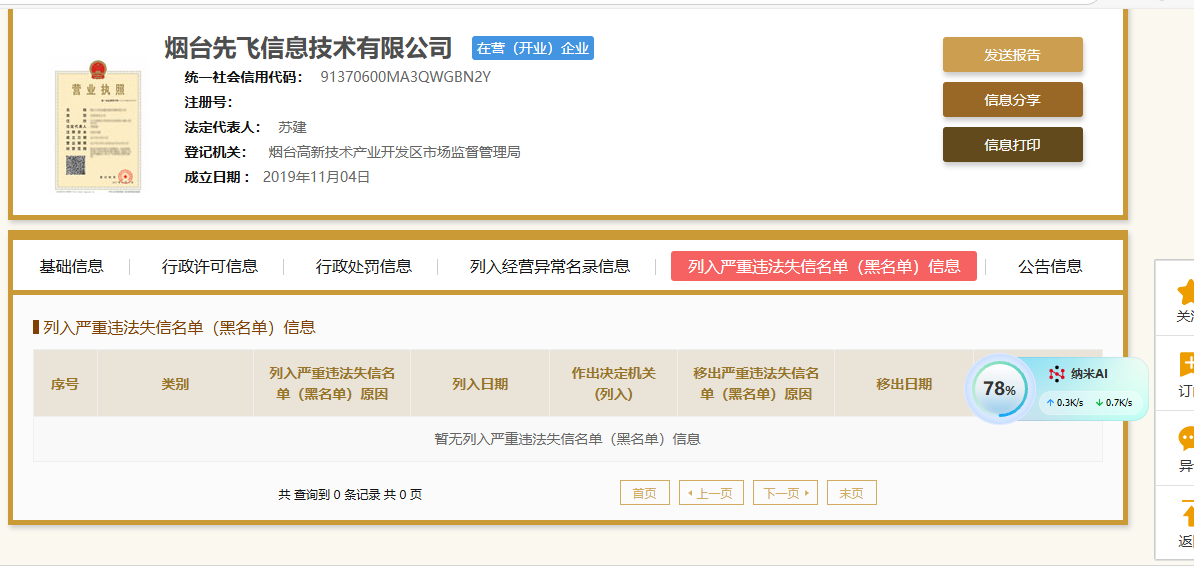Click the upload speed 0.3K/s indicator
This screenshot has width=1194, height=580.
1065,403
